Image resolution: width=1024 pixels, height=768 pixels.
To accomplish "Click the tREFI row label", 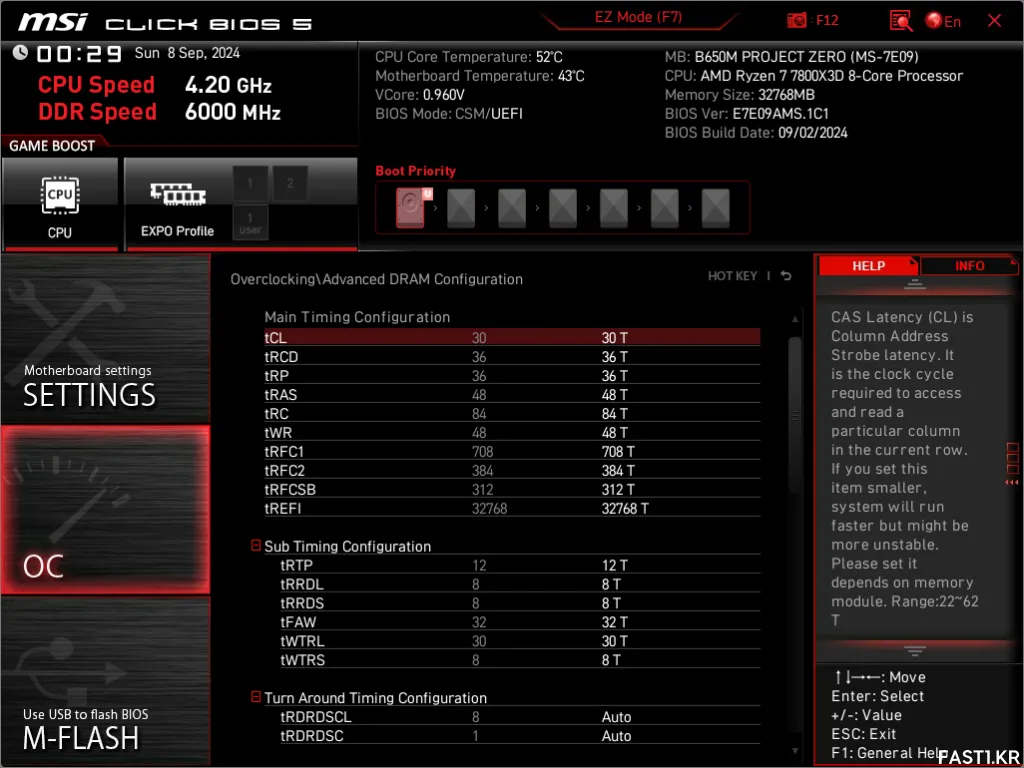I will pyautogui.click(x=282, y=508).
